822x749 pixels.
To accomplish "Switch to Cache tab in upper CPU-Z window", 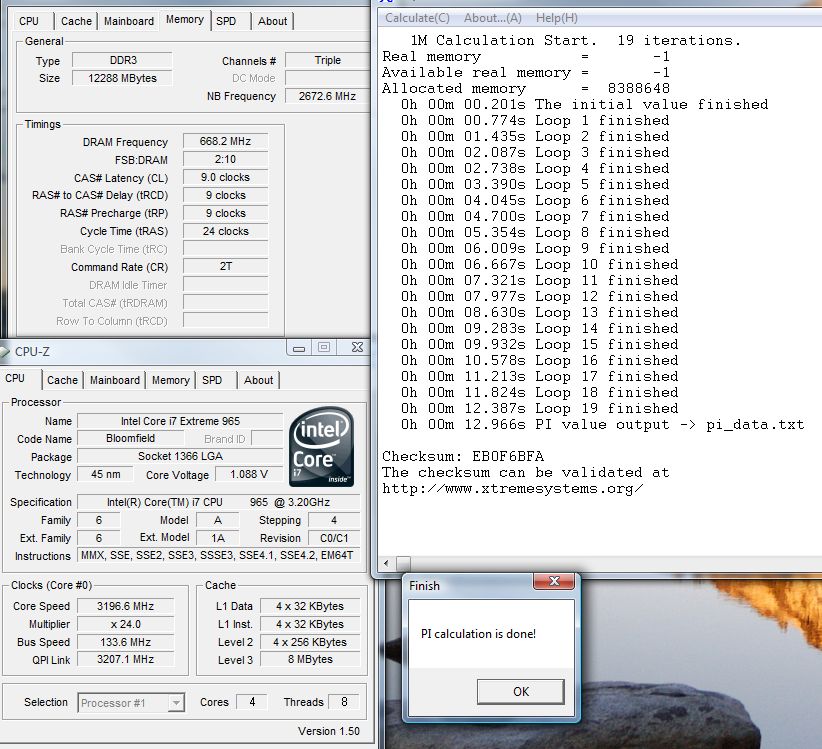I will [x=76, y=21].
